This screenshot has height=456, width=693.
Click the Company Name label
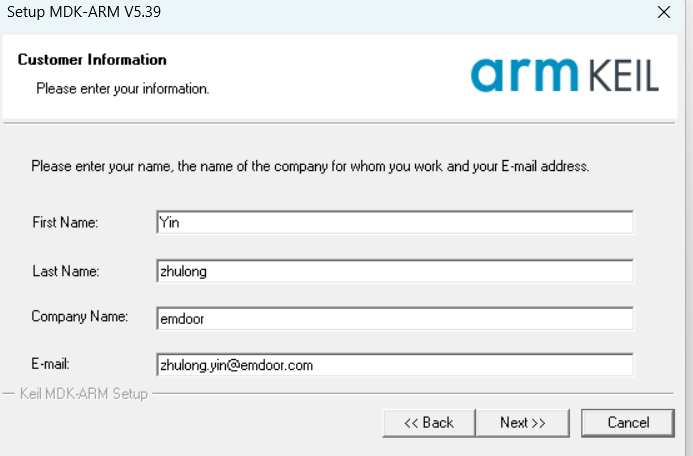pos(80,317)
